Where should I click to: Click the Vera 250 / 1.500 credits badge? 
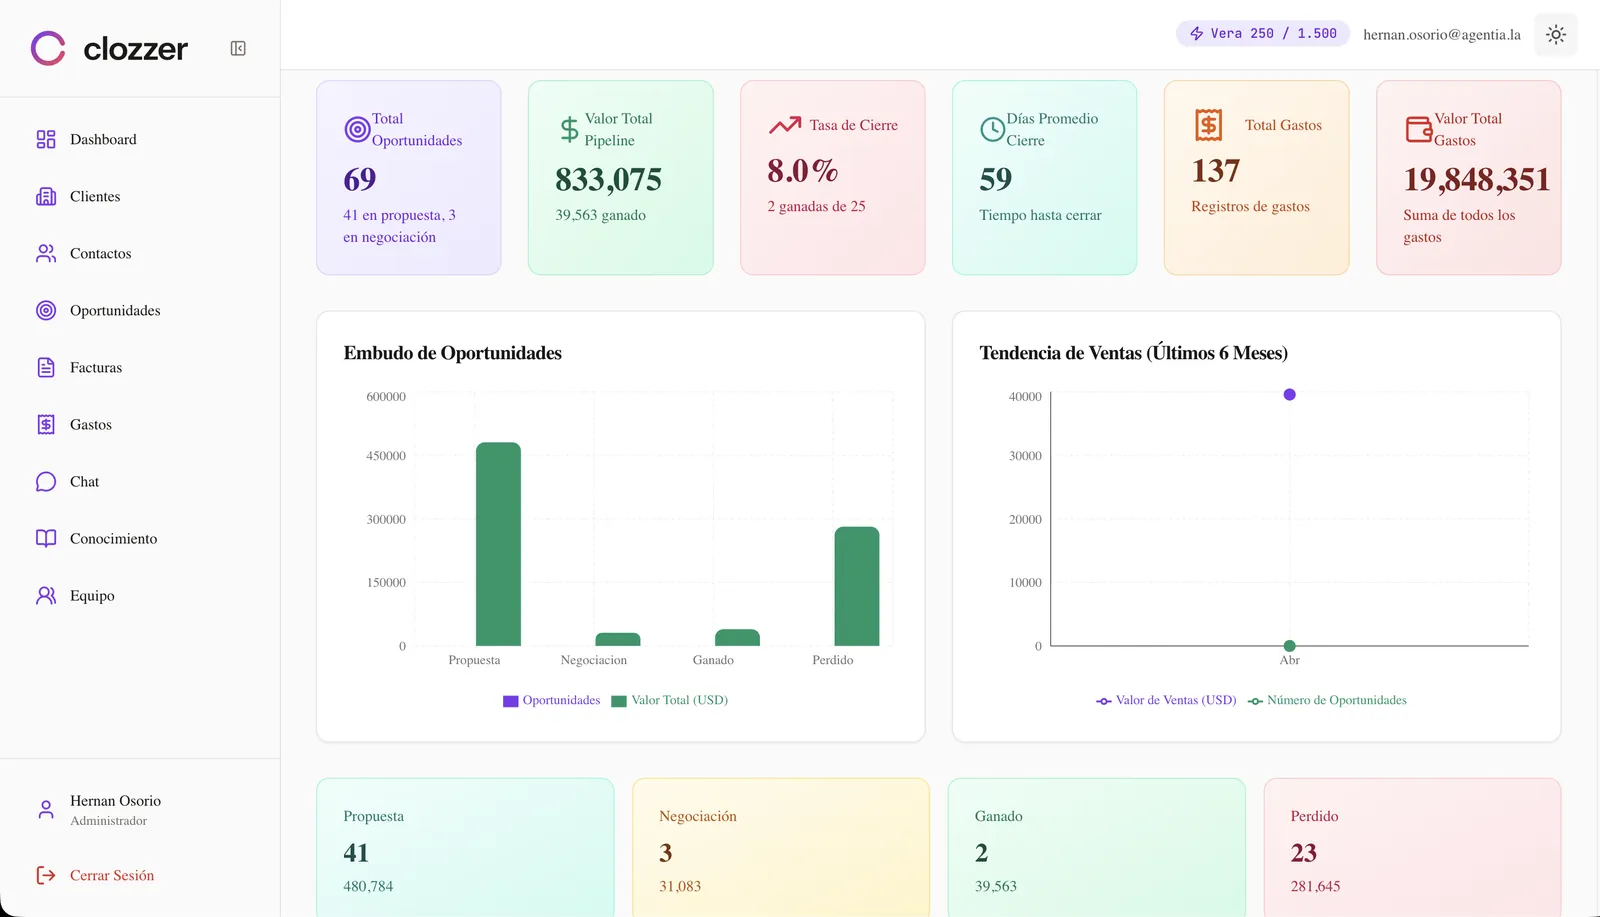coord(1263,34)
